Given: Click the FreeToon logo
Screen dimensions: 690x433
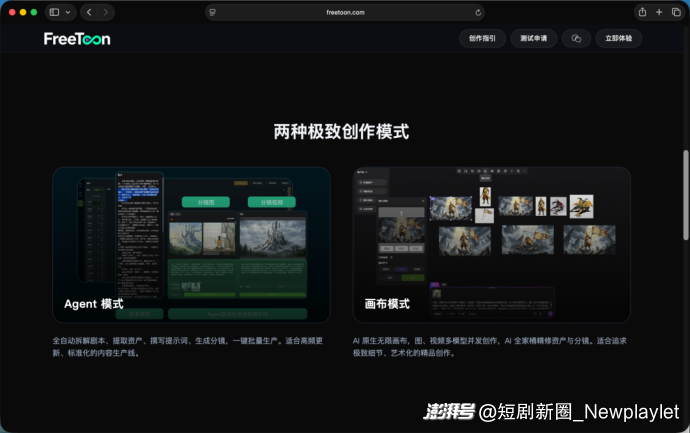Looking at the screenshot, I should (x=77, y=39).
